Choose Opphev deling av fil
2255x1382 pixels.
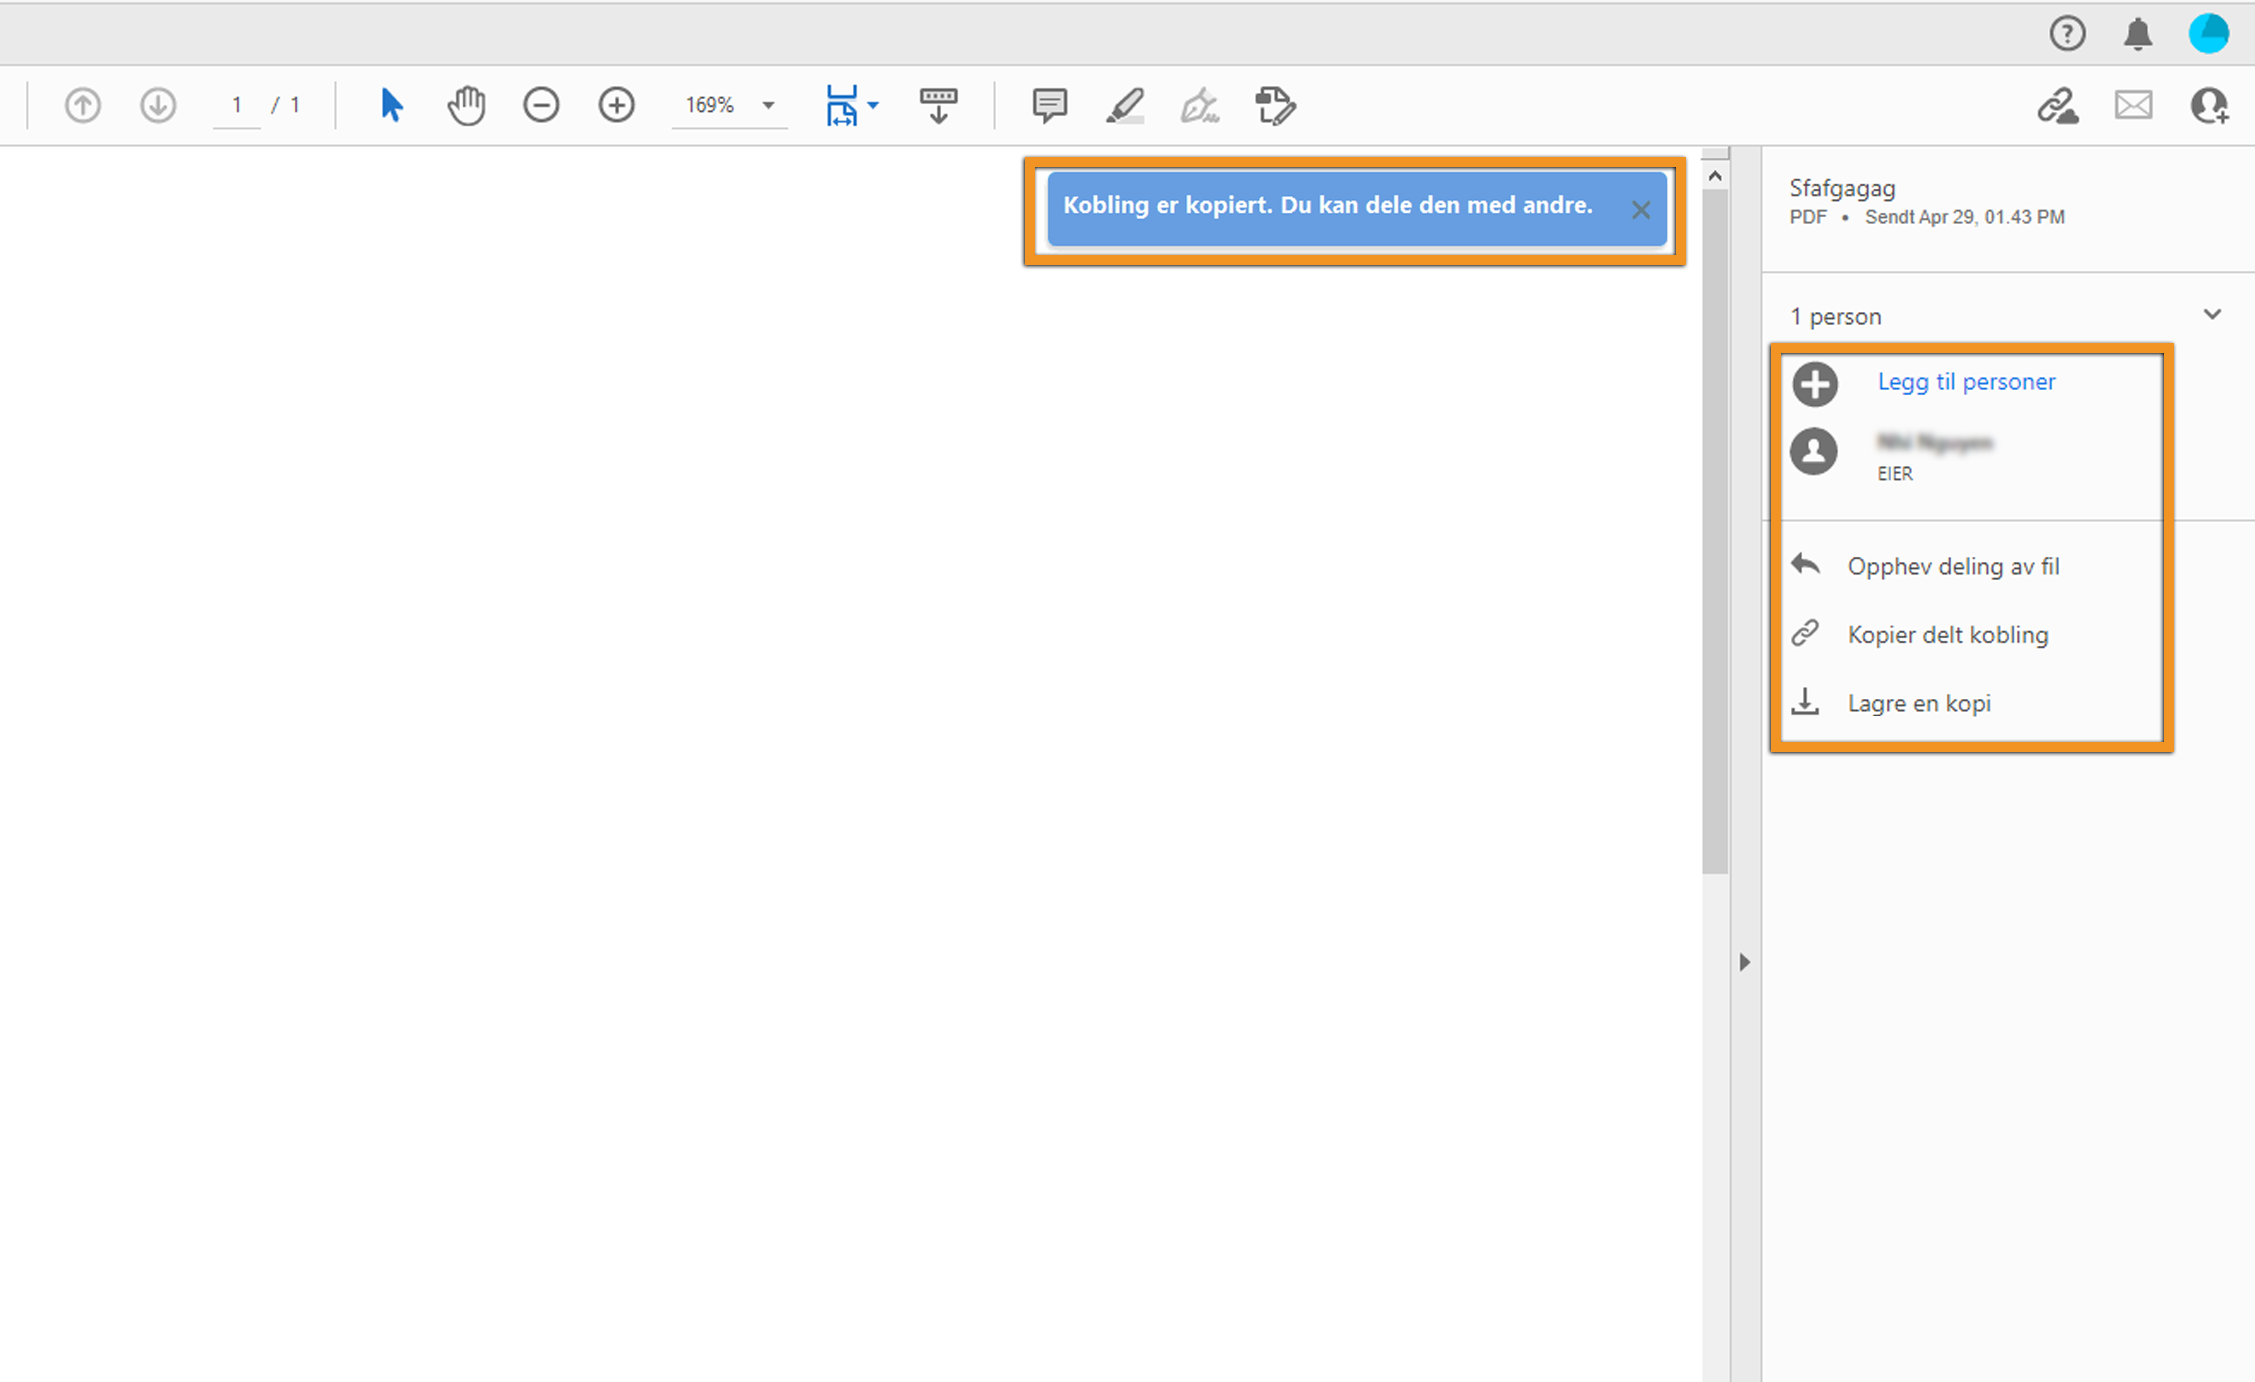(1952, 566)
